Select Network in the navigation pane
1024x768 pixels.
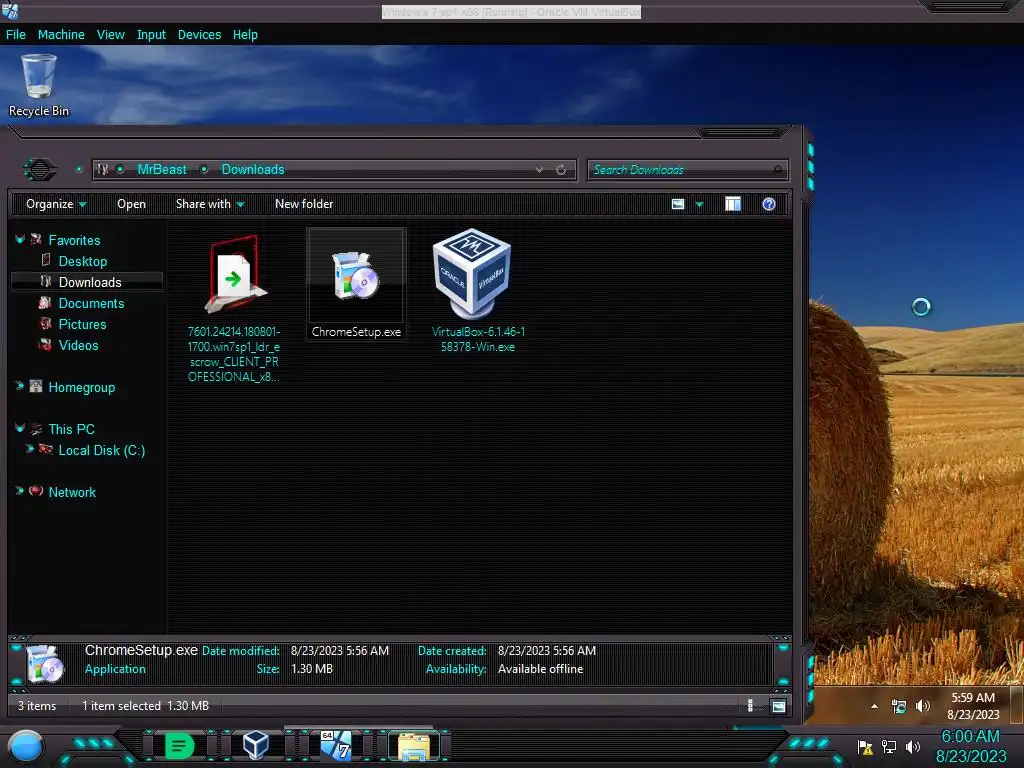tap(72, 492)
